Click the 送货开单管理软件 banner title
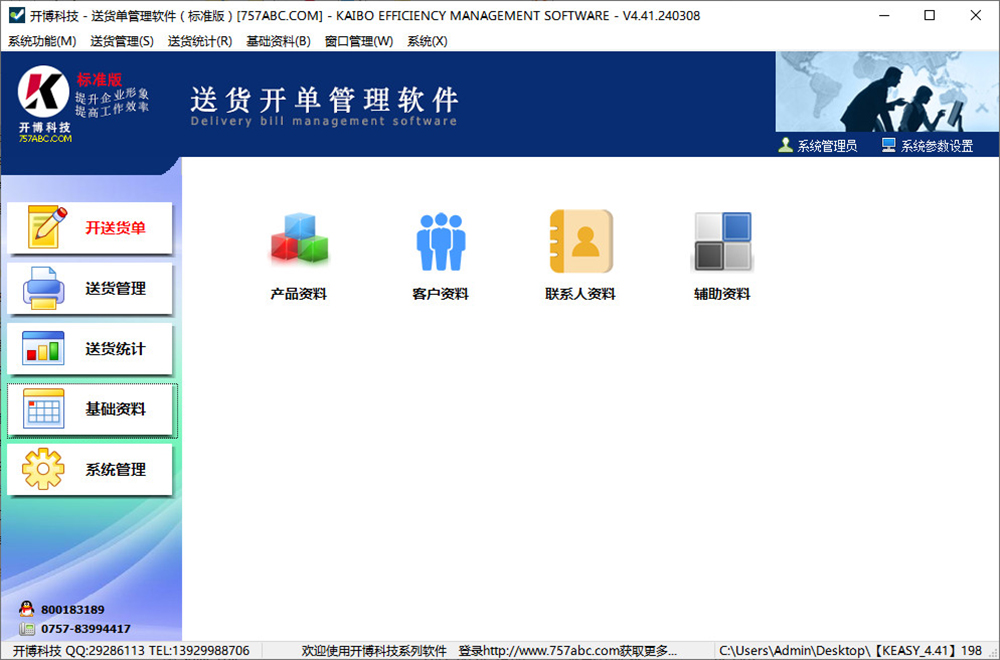Image resolution: width=1000 pixels, height=660 pixels. (324, 99)
